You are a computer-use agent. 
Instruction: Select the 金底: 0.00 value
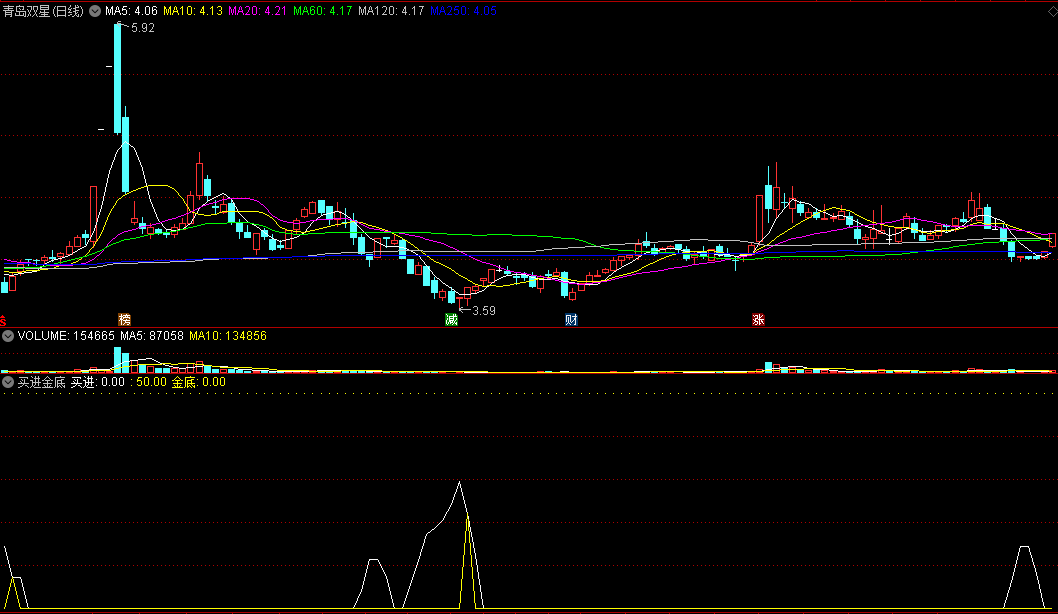(198, 382)
